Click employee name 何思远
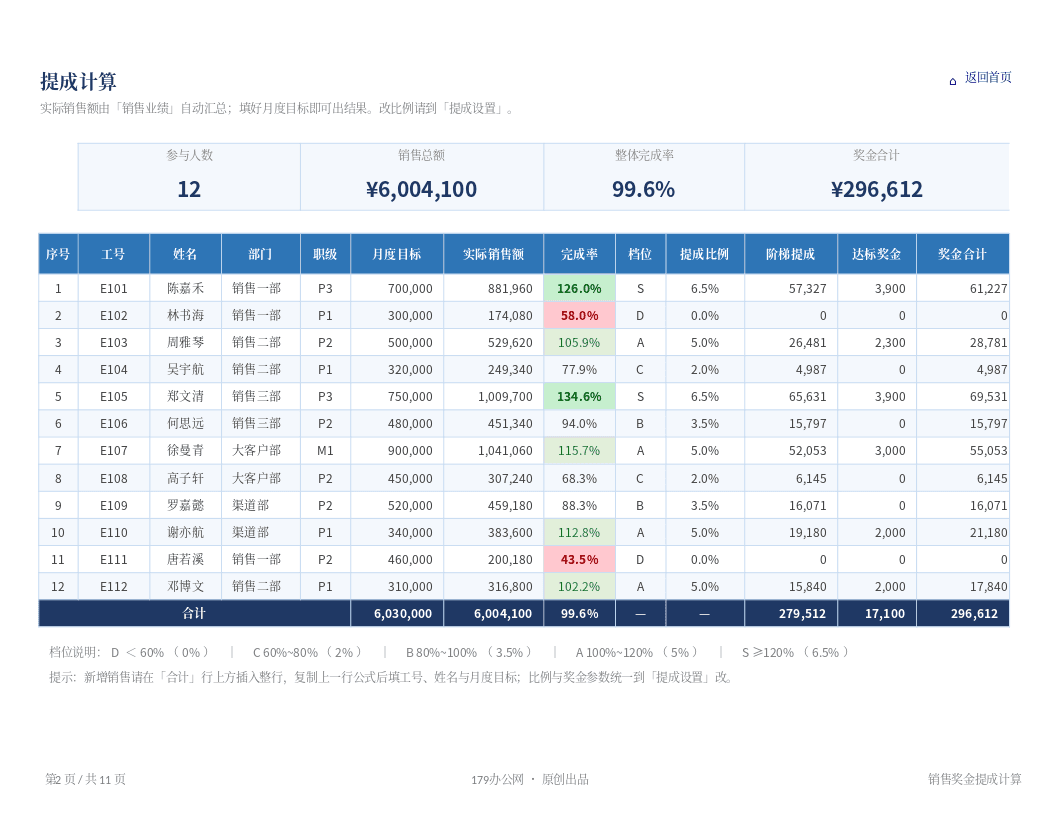 click(185, 423)
